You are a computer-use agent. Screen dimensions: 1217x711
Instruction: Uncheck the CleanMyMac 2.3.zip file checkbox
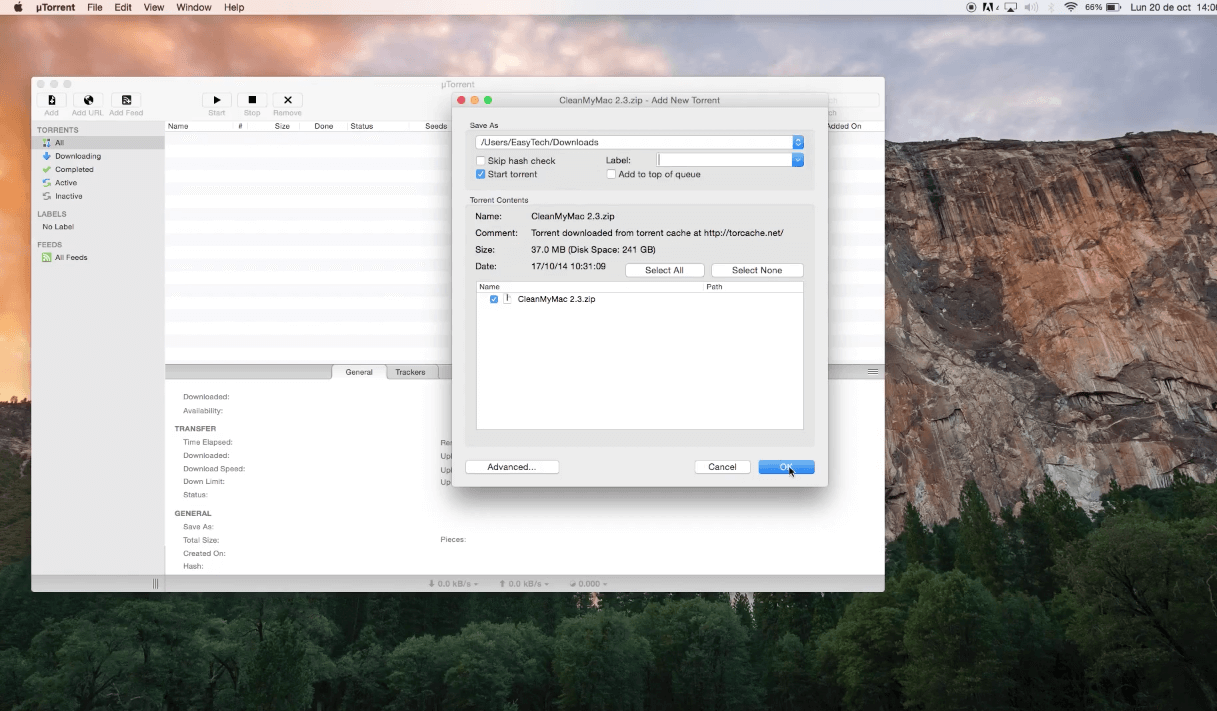[494, 299]
